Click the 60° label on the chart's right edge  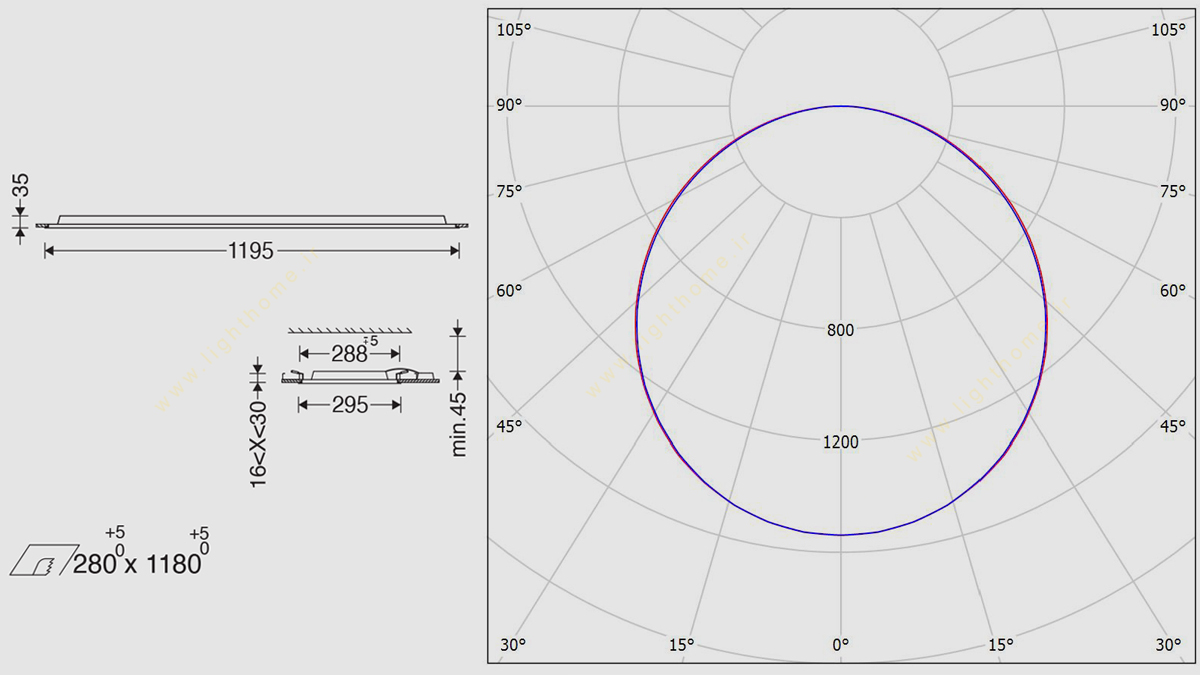[1173, 291]
